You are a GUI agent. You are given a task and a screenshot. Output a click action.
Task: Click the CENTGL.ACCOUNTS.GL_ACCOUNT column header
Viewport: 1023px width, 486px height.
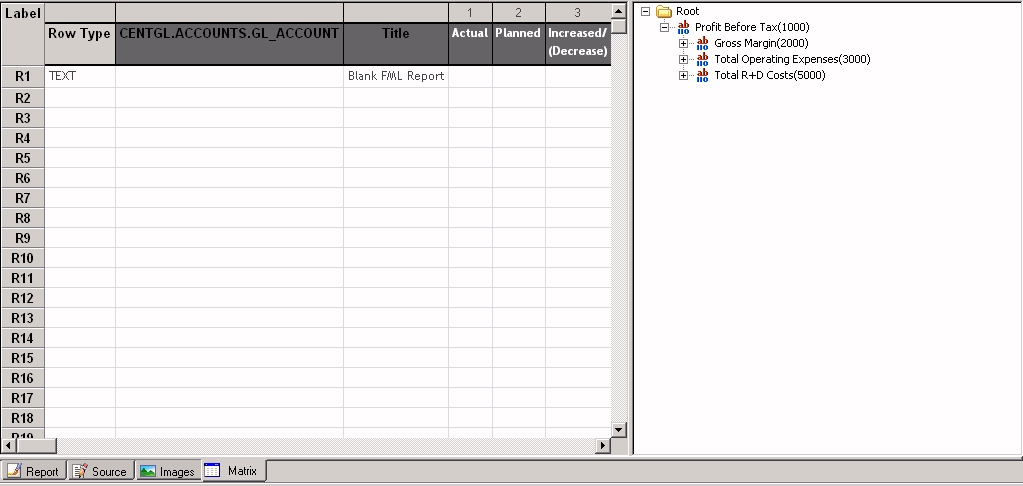coord(229,44)
